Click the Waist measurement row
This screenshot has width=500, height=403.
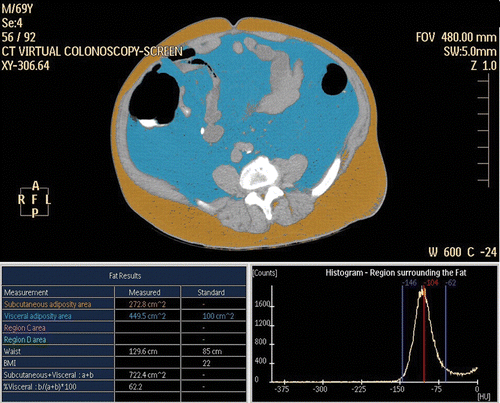124,351
